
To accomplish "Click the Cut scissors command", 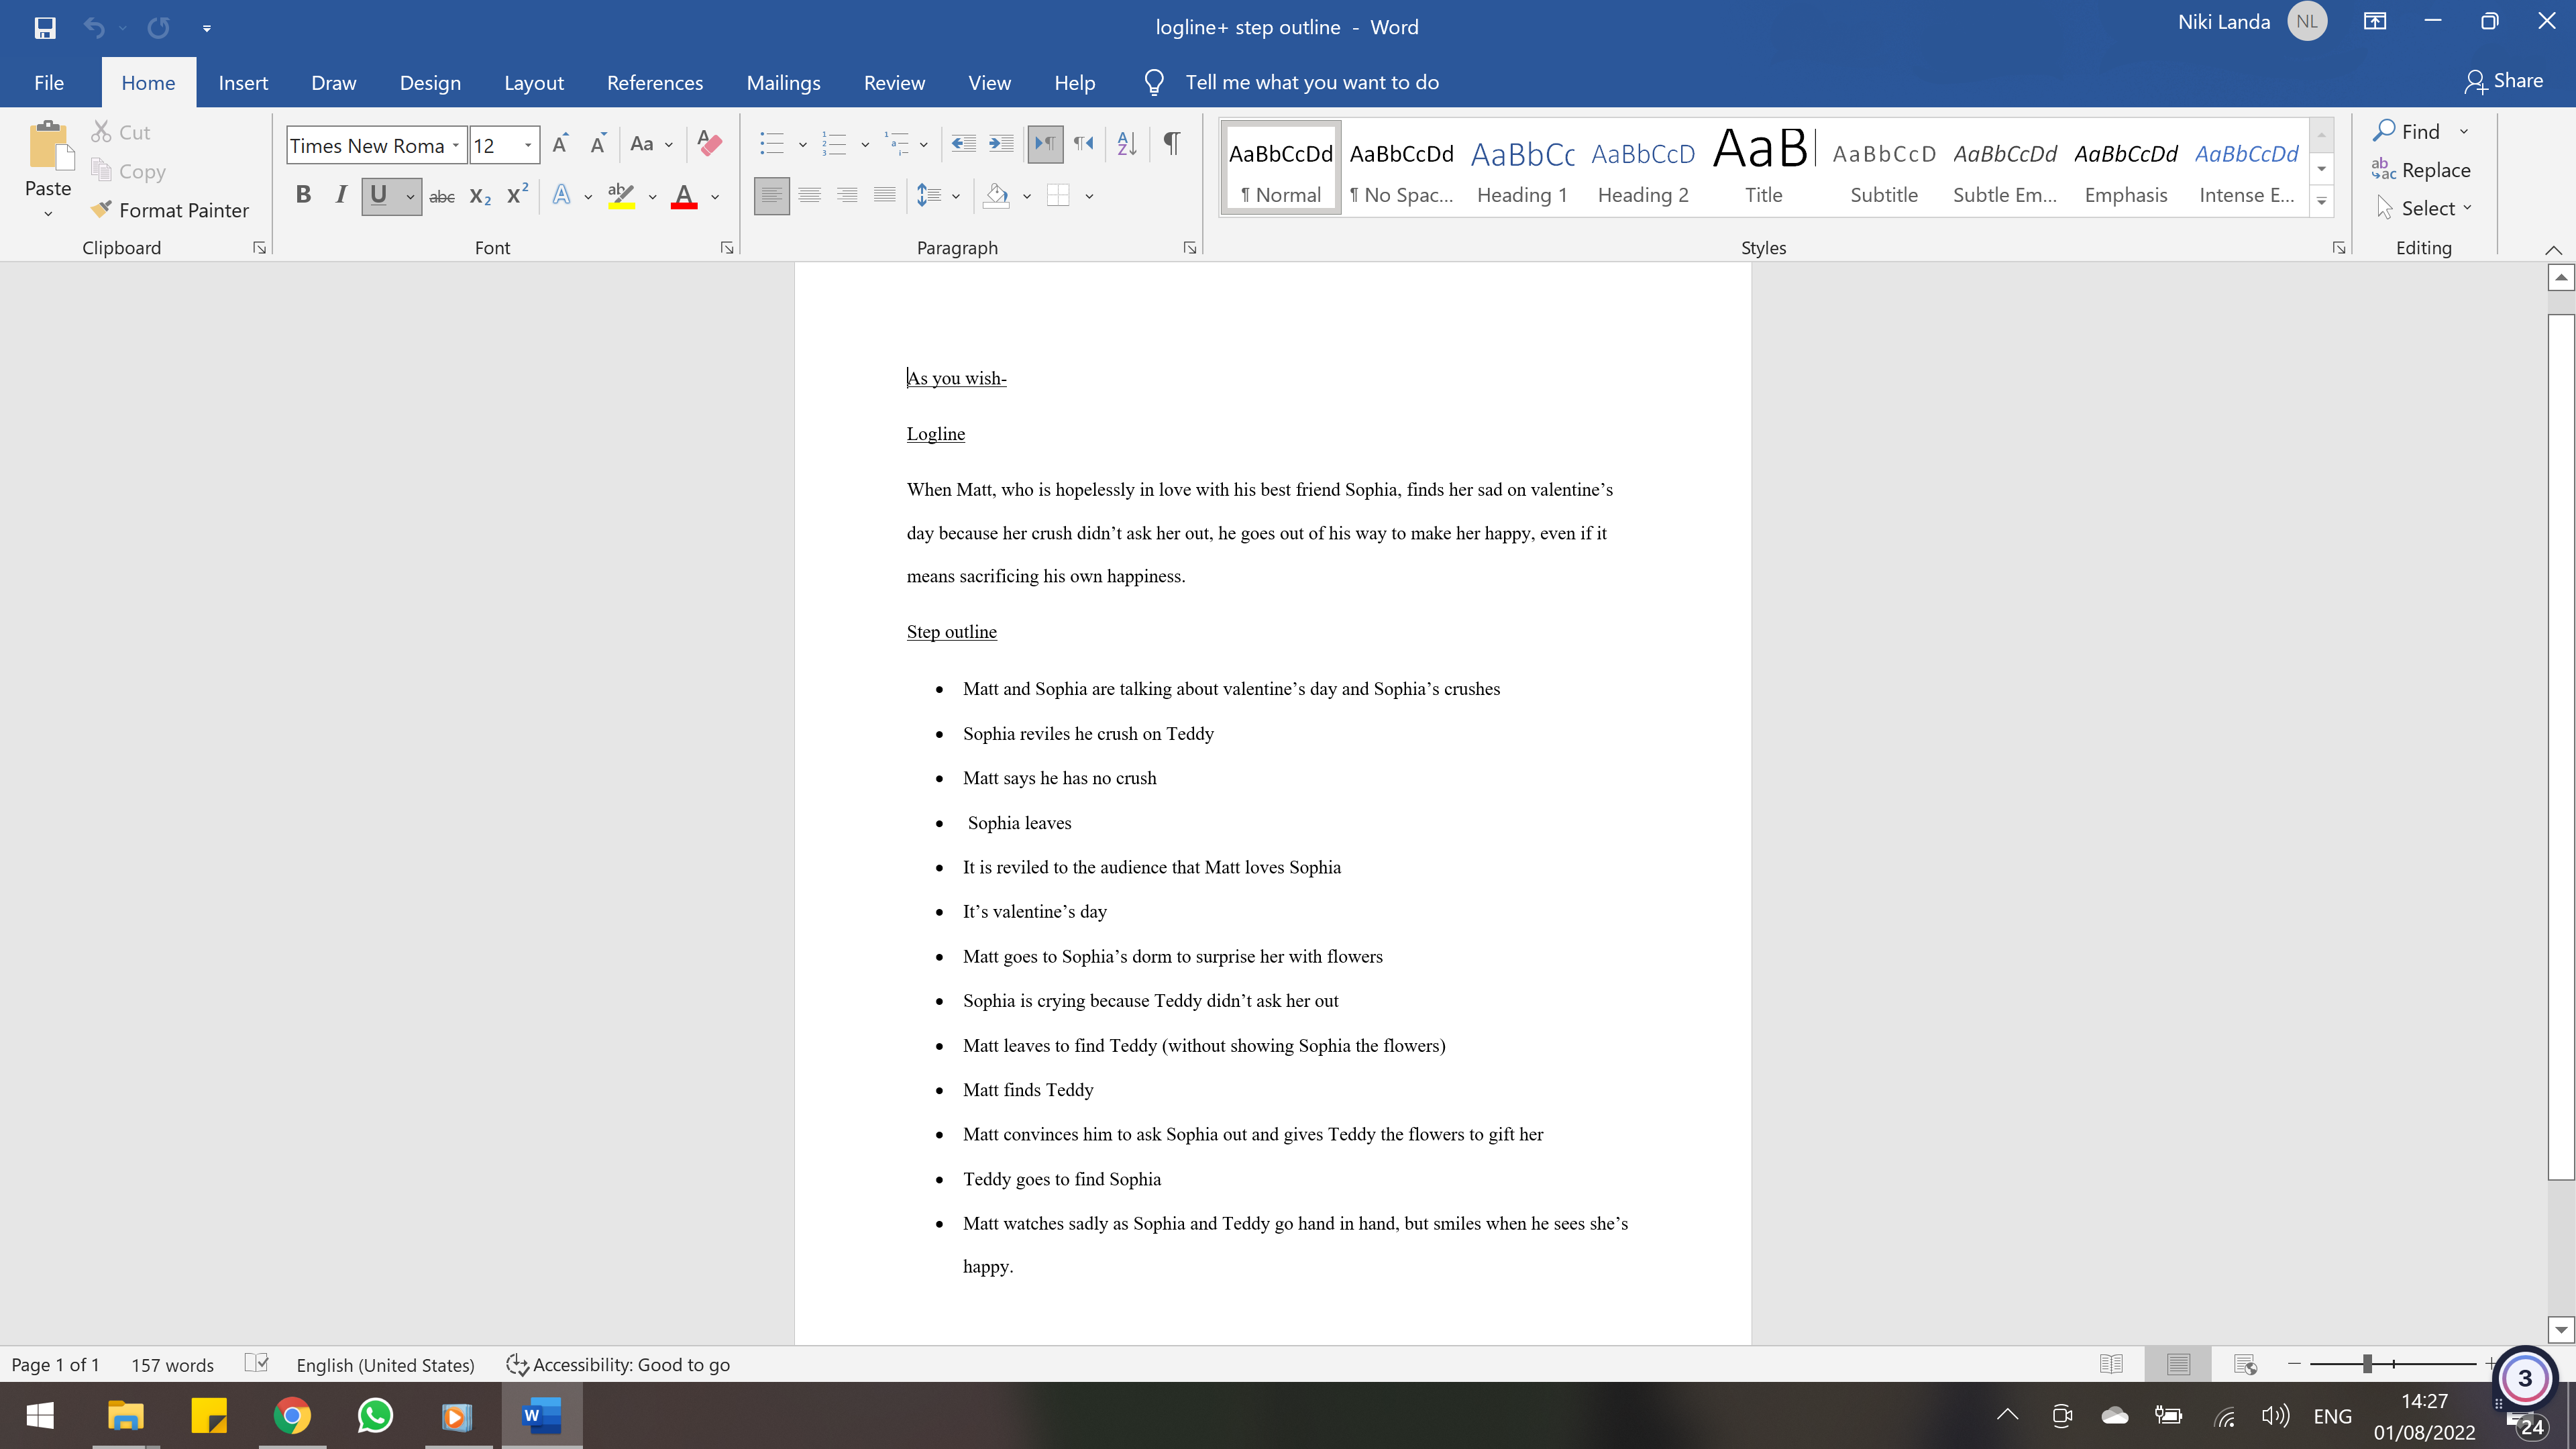I will 120,132.
